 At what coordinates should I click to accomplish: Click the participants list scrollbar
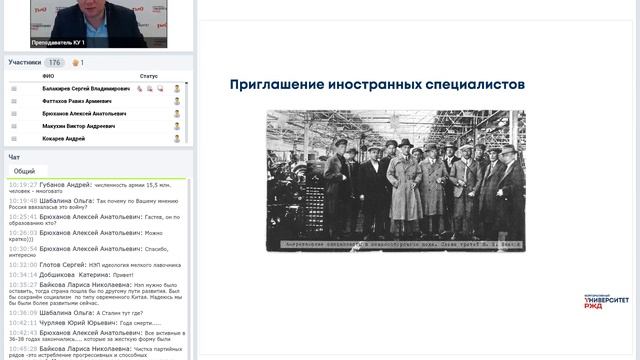[187, 112]
